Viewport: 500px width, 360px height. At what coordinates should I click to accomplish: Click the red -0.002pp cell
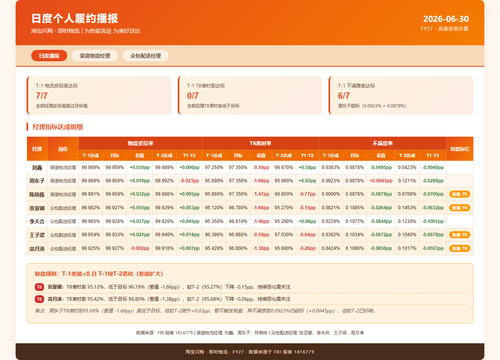140,248
